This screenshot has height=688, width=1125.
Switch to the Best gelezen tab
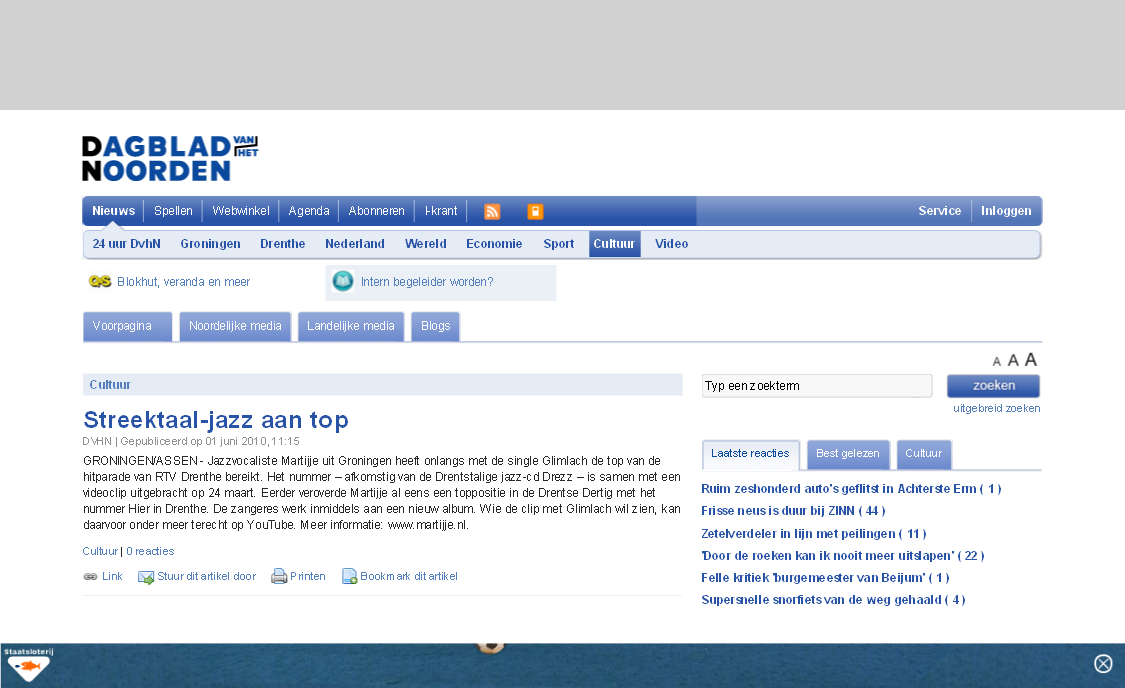coord(847,454)
